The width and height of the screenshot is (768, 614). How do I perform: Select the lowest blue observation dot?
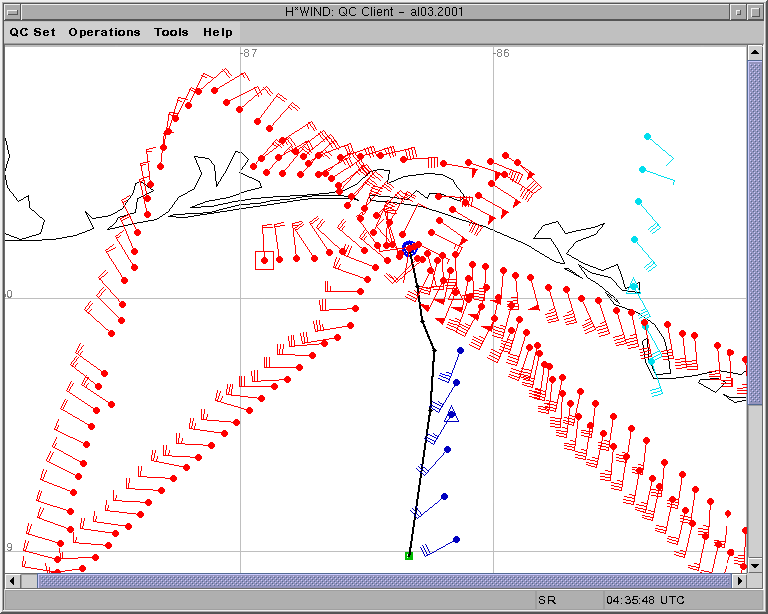click(456, 539)
